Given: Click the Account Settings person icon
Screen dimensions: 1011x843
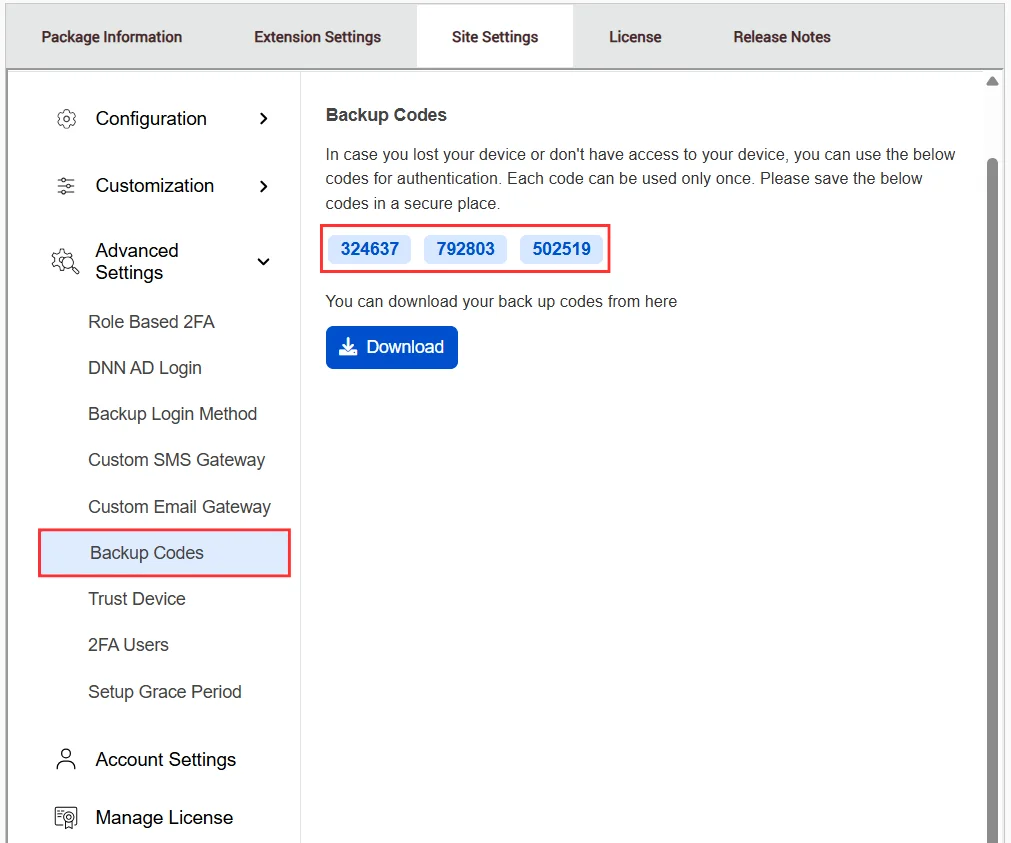Looking at the screenshot, I should point(65,759).
